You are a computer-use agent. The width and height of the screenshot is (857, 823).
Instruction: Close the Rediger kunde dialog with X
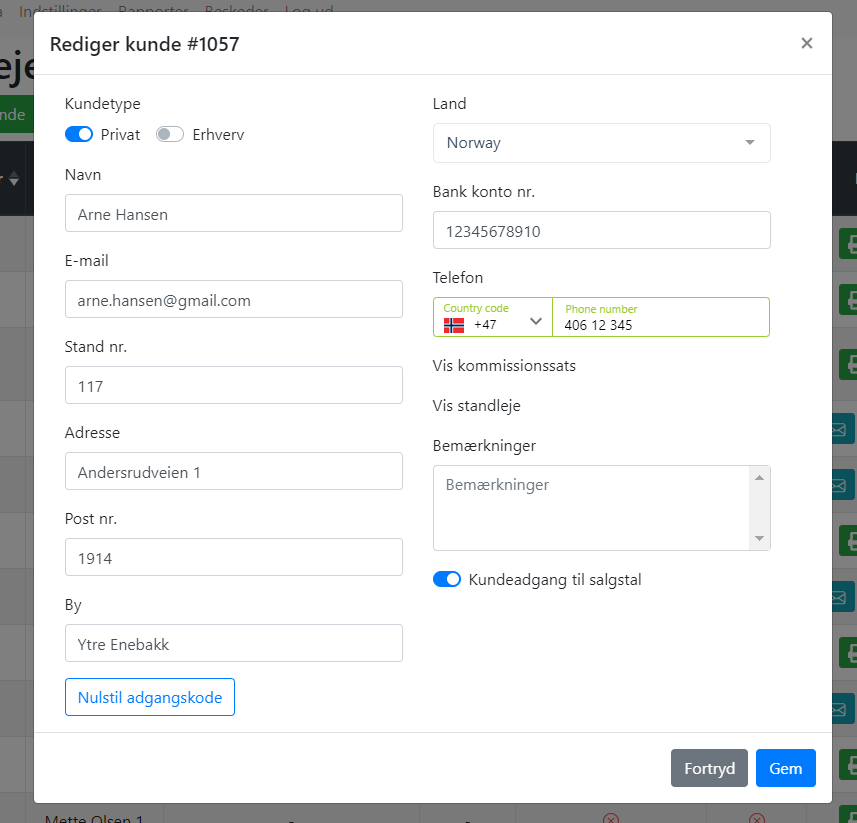(x=806, y=43)
